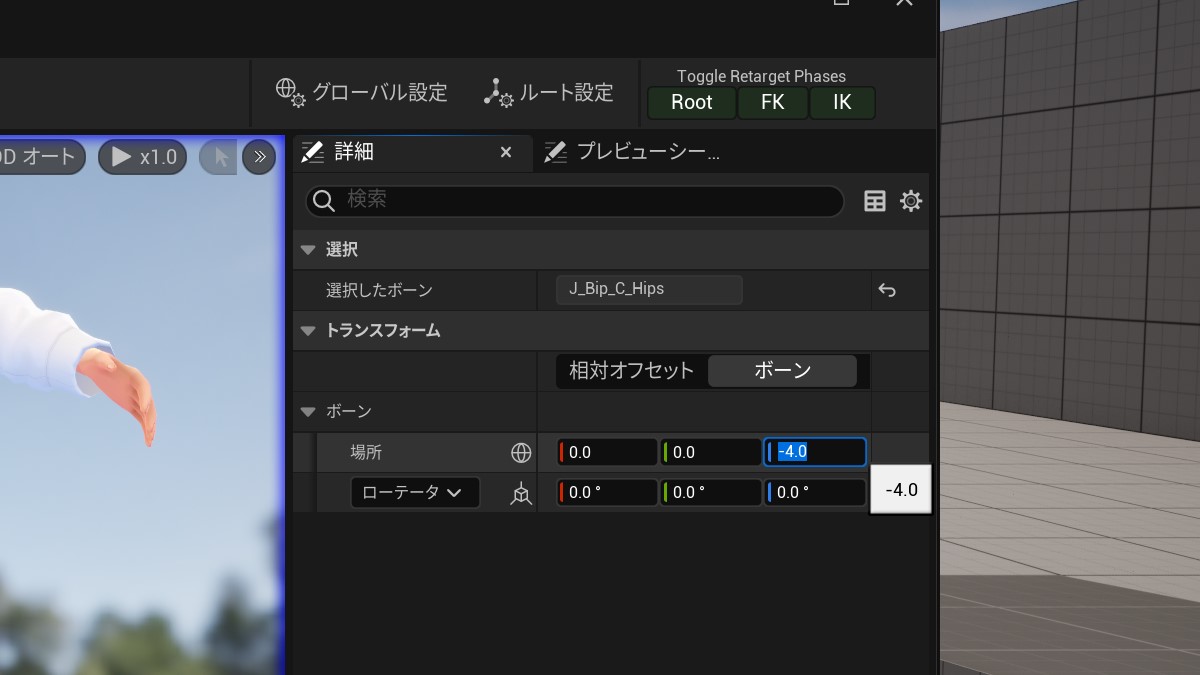Open the playback speed x1.0 control
The image size is (1200, 675).
pyautogui.click(x=143, y=157)
